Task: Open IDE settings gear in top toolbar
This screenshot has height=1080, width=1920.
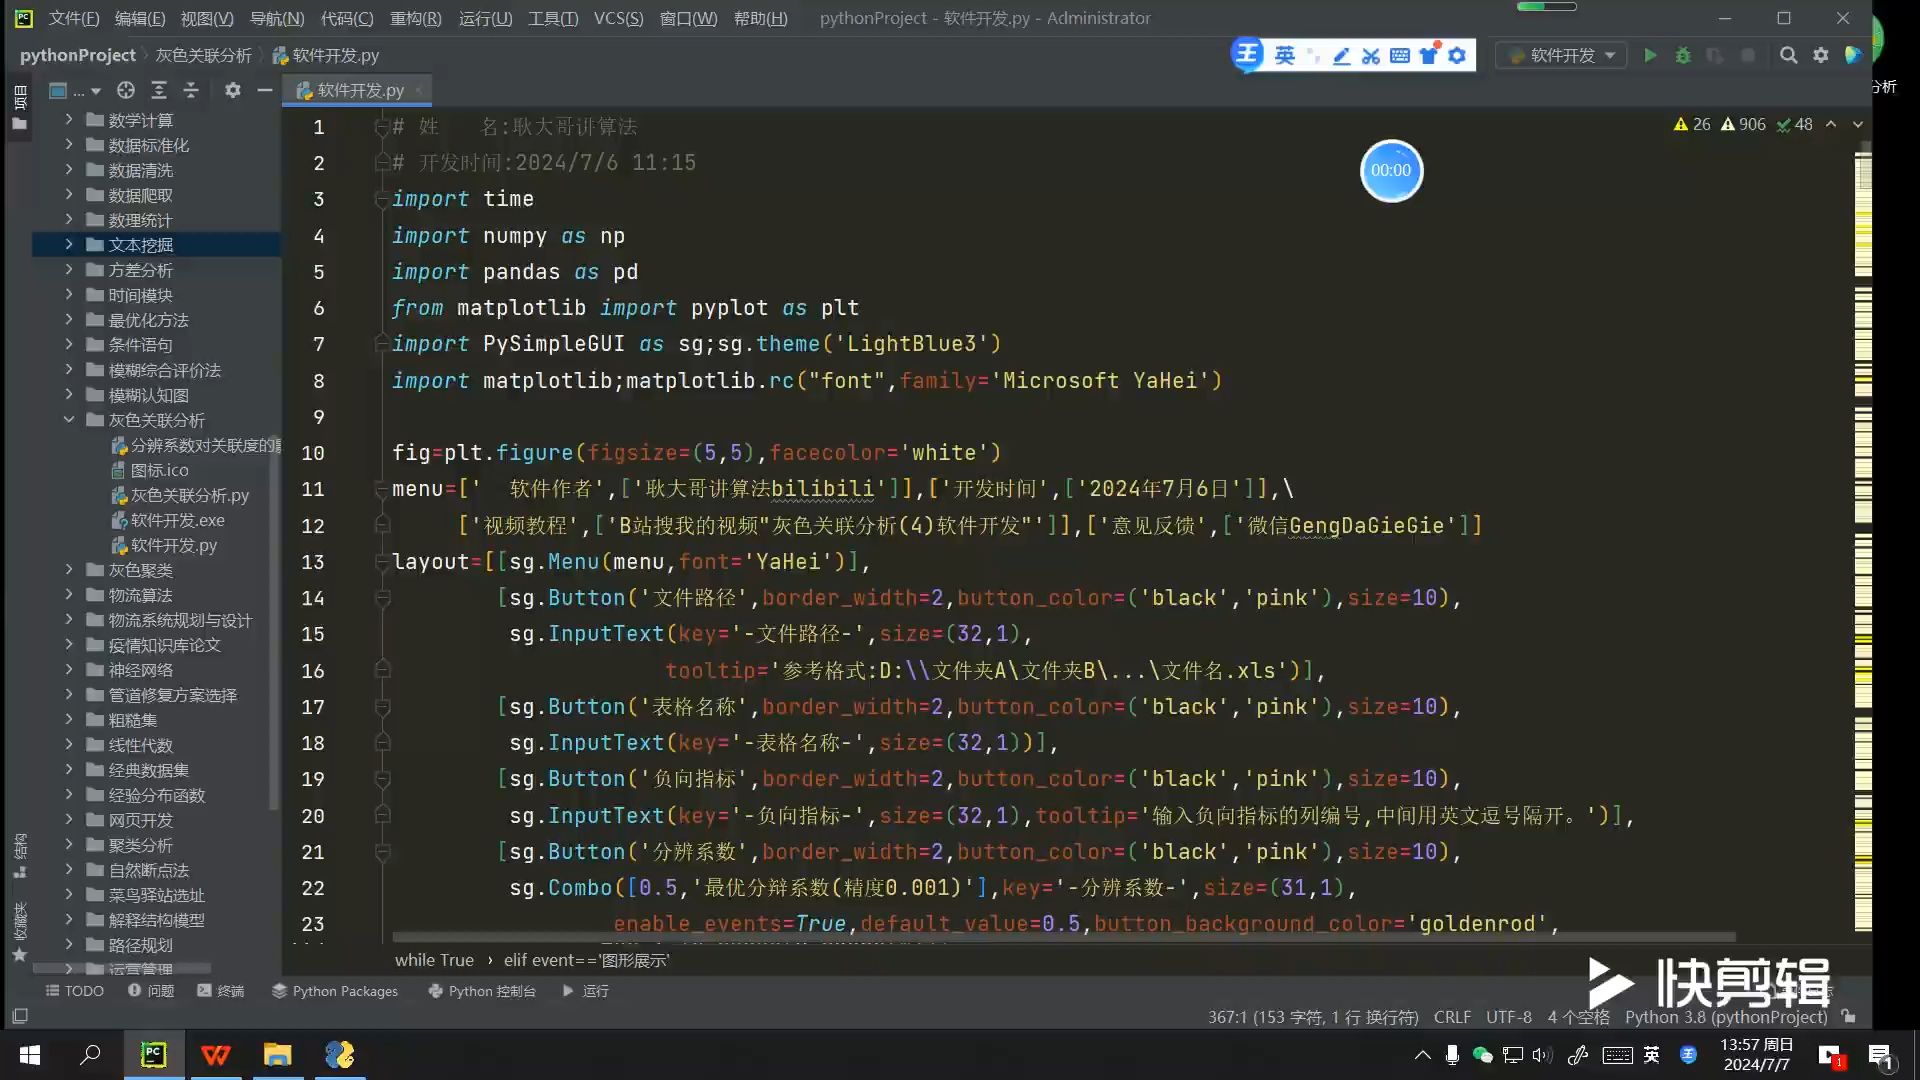Action: [1821, 56]
